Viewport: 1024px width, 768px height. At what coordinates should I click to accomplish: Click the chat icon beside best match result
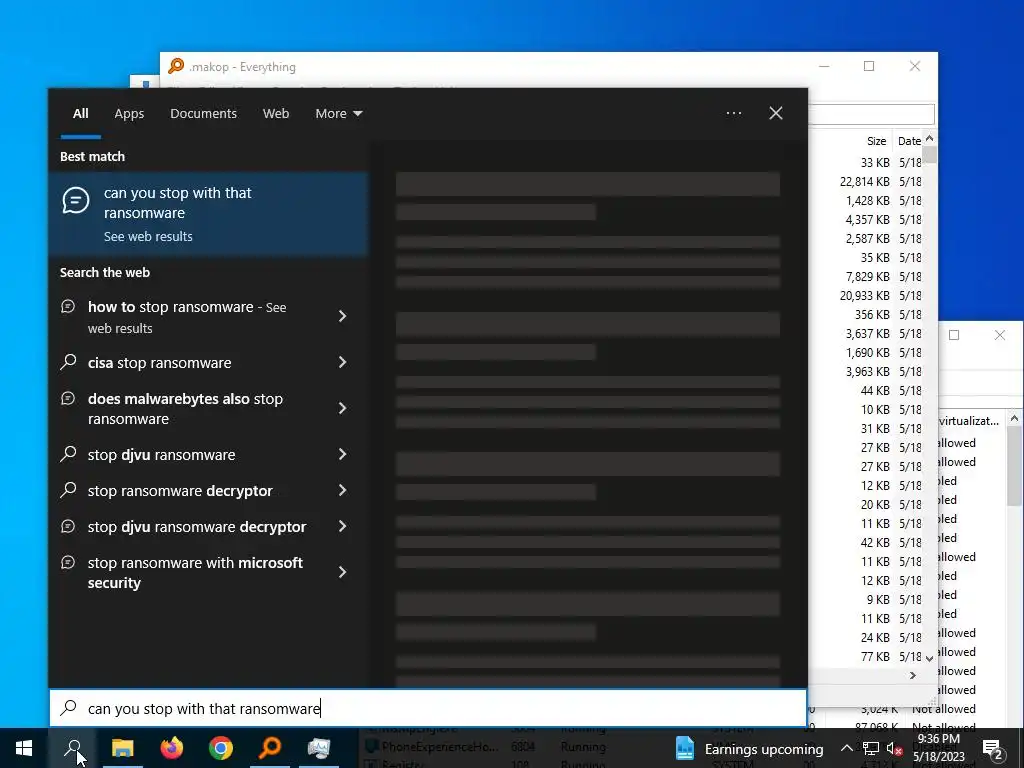click(x=76, y=200)
